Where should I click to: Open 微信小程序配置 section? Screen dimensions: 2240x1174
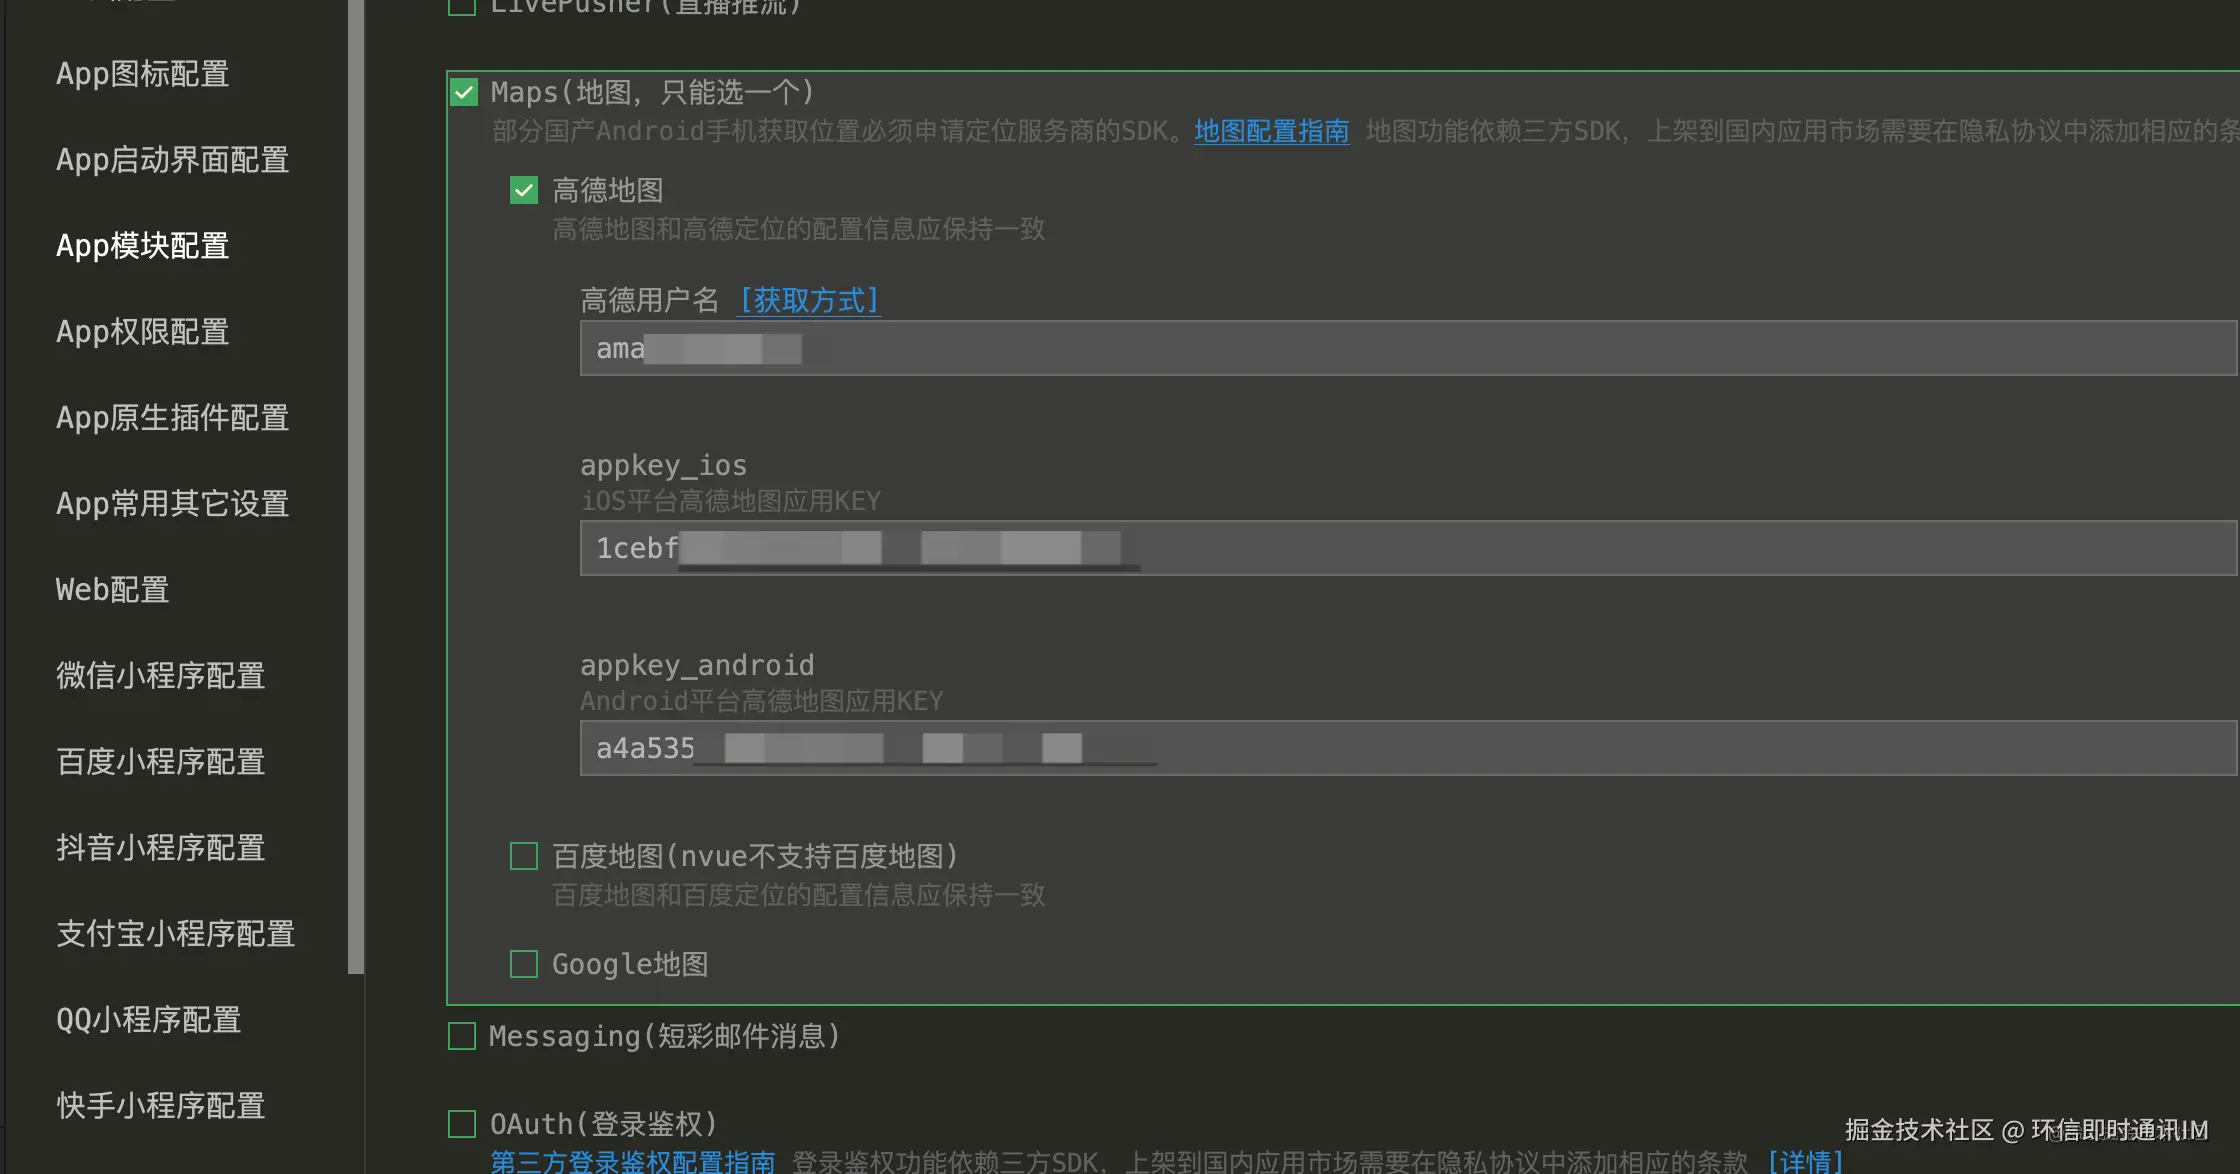click(160, 676)
